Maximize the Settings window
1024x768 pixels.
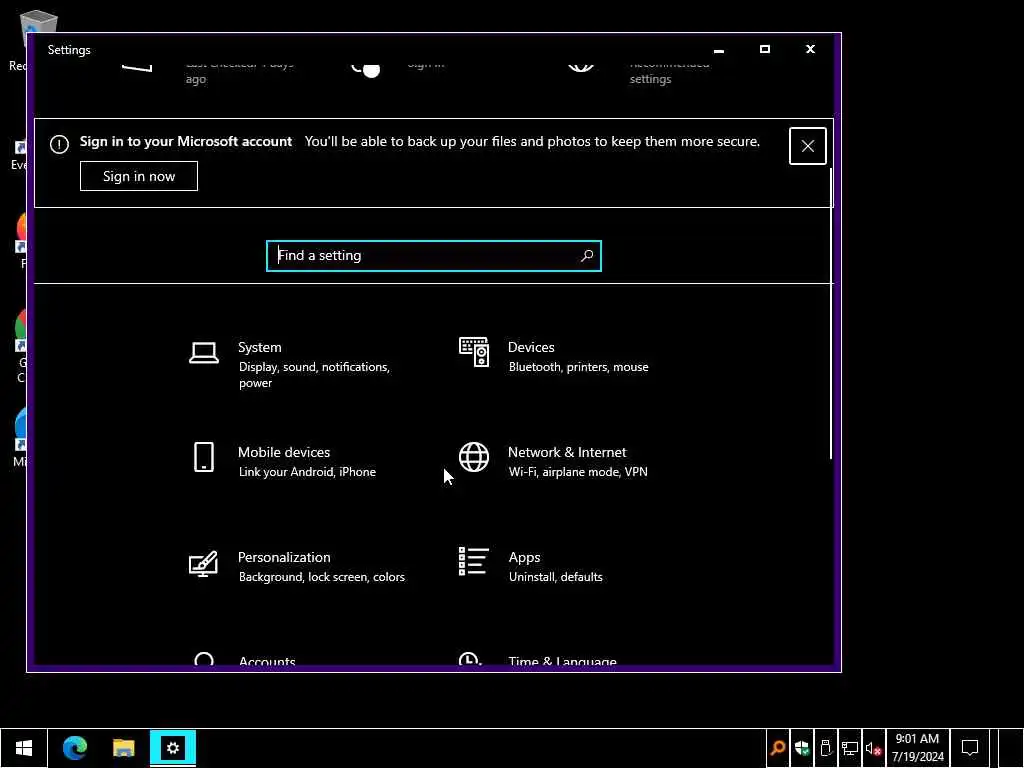[x=765, y=50]
